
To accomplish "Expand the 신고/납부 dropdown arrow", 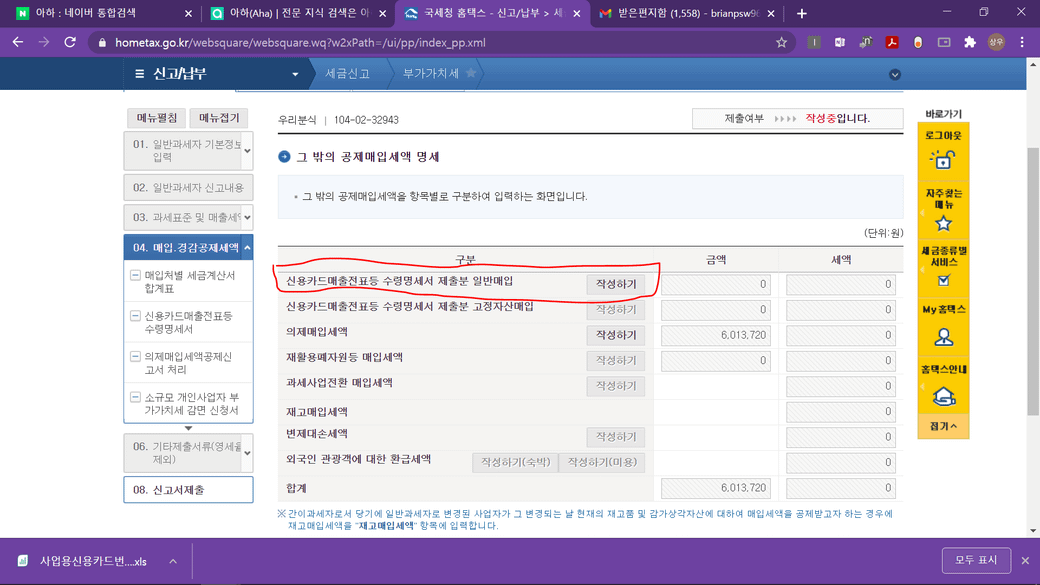I will pyautogui.click(x=295, y=74).
